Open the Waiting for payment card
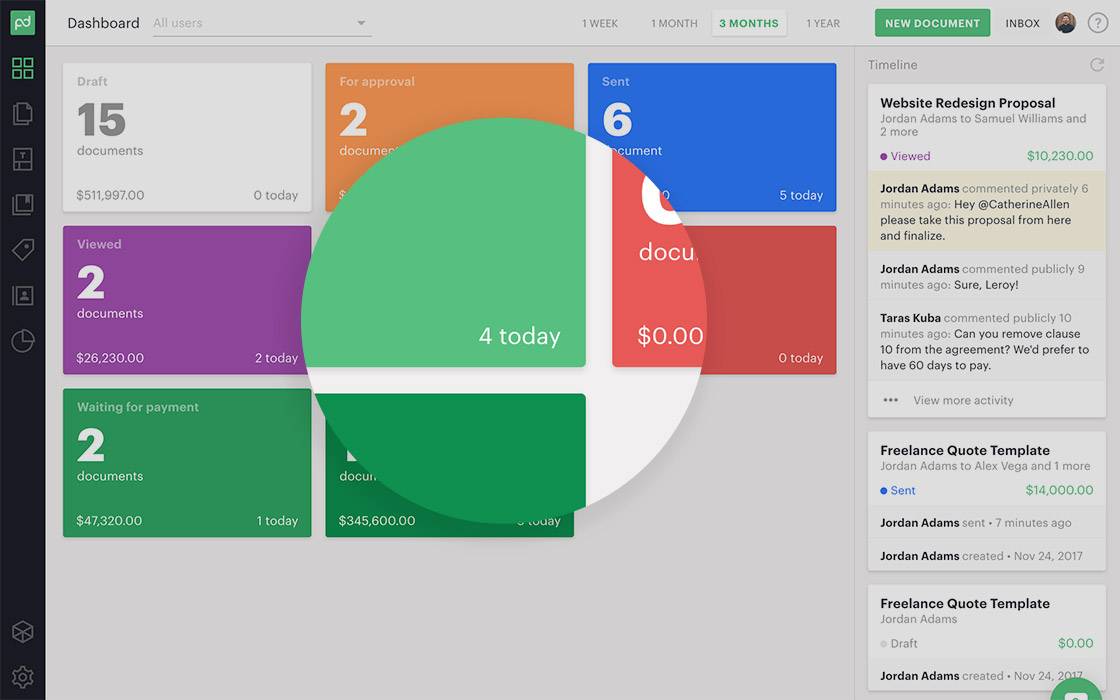The height and width of the screenshot is (700, 1120). (187, 463)
